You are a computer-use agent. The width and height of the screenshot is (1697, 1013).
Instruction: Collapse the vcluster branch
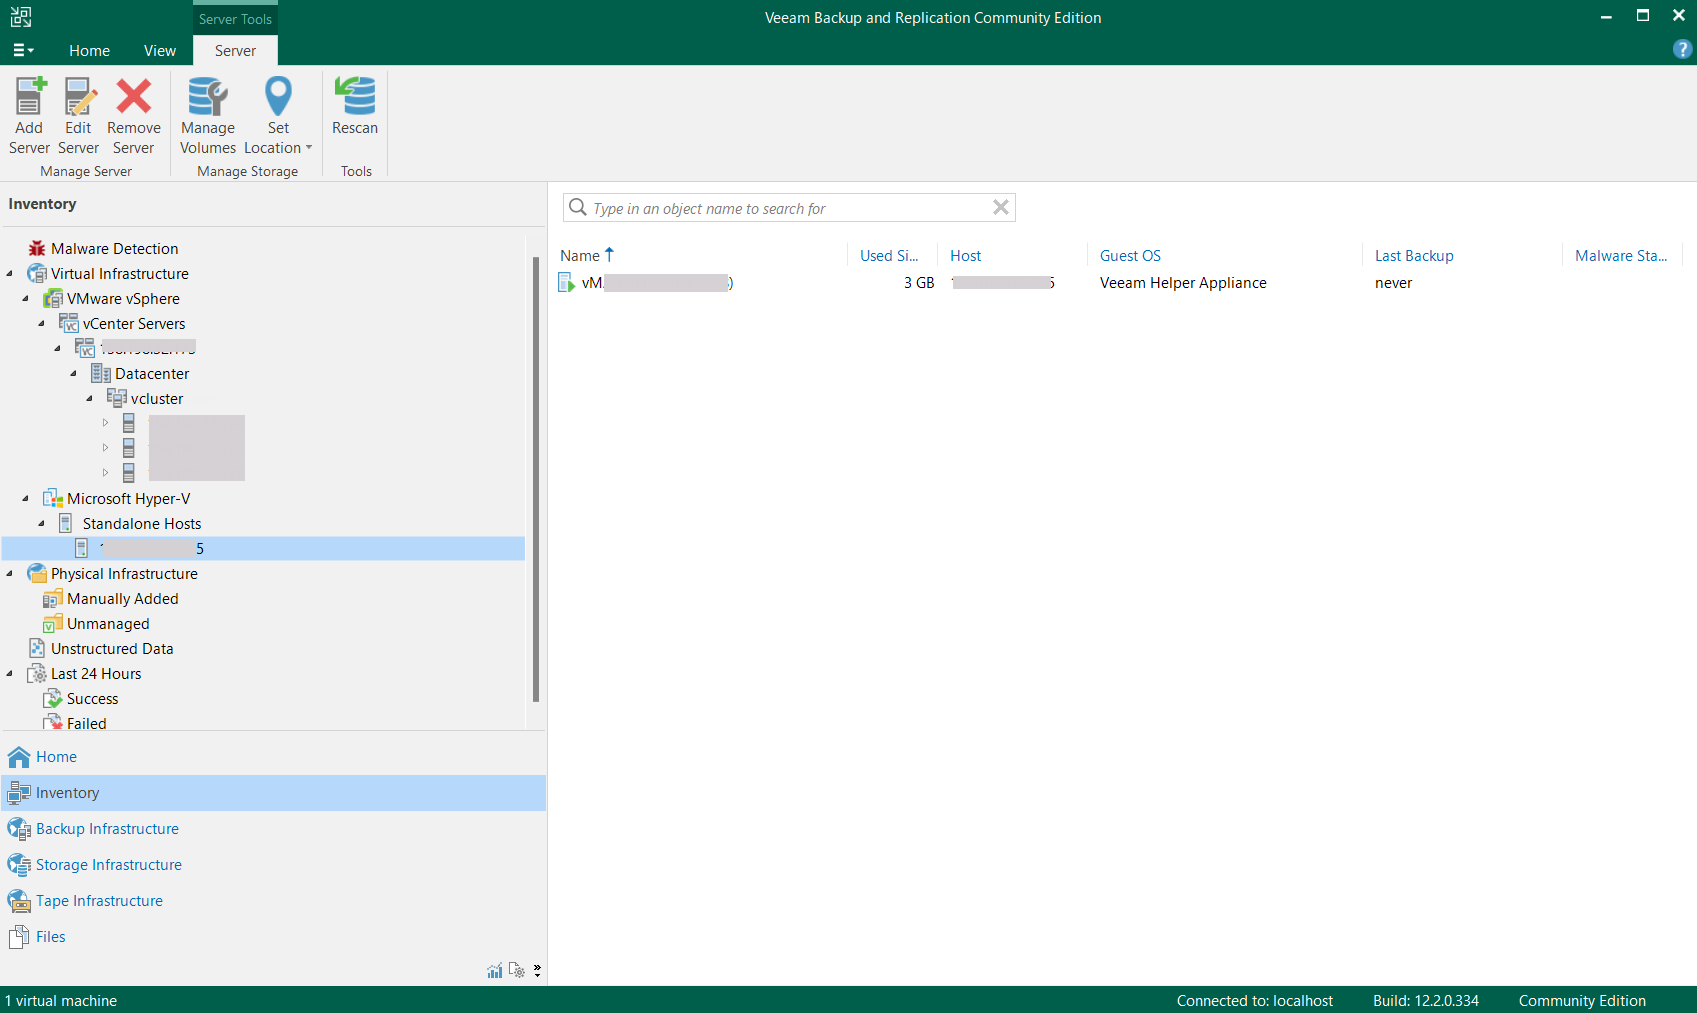click(x=90, y=399)
